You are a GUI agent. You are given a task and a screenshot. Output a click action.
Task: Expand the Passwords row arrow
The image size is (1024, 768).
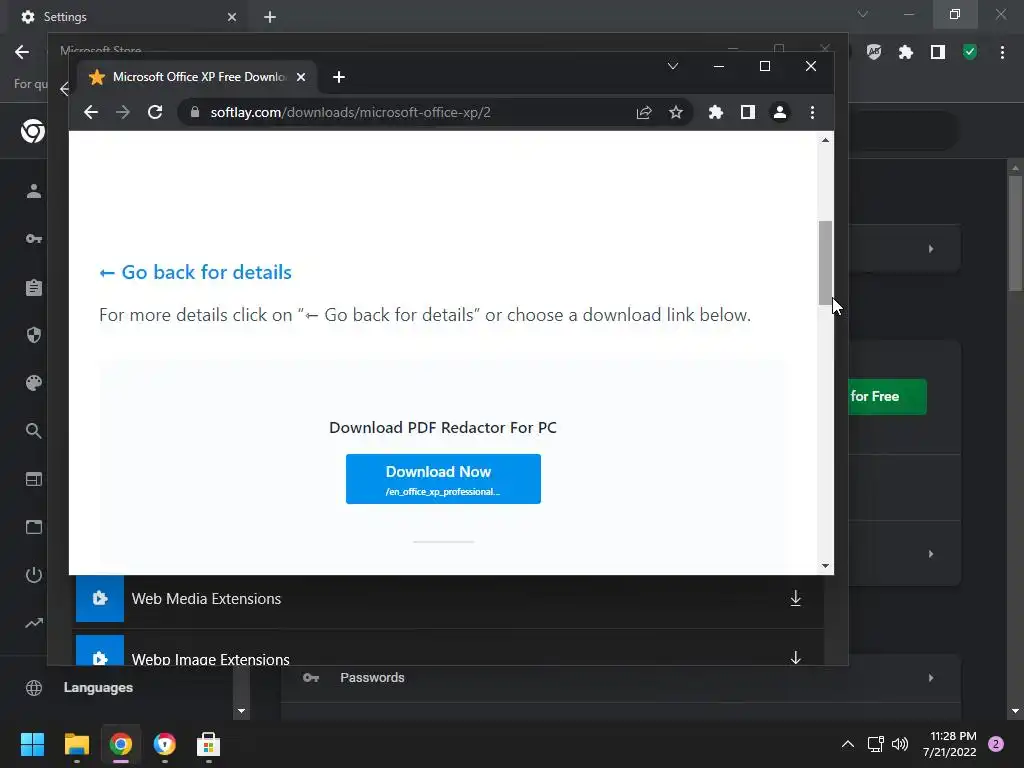tap(931, 678)
